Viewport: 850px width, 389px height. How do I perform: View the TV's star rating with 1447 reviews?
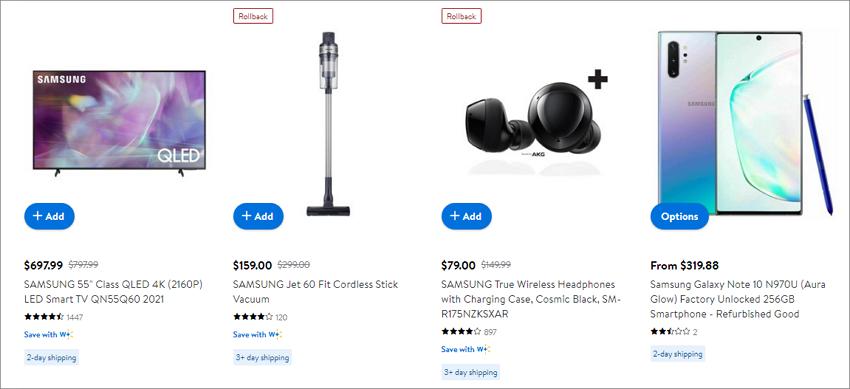54,317
